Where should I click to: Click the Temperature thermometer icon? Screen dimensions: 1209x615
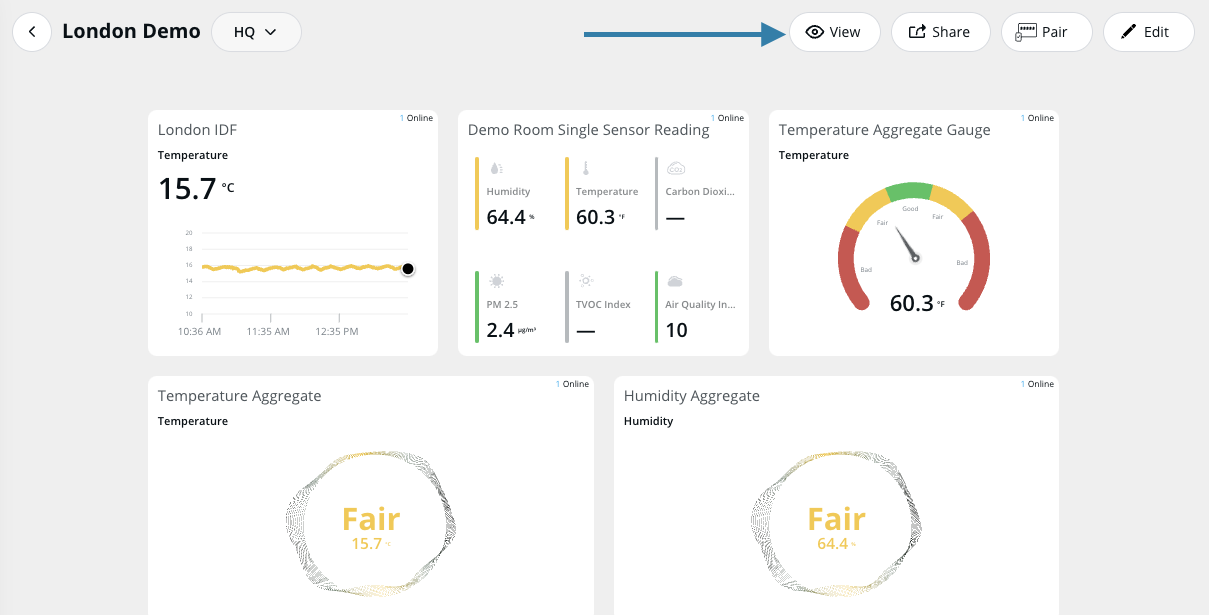point(586,168)
